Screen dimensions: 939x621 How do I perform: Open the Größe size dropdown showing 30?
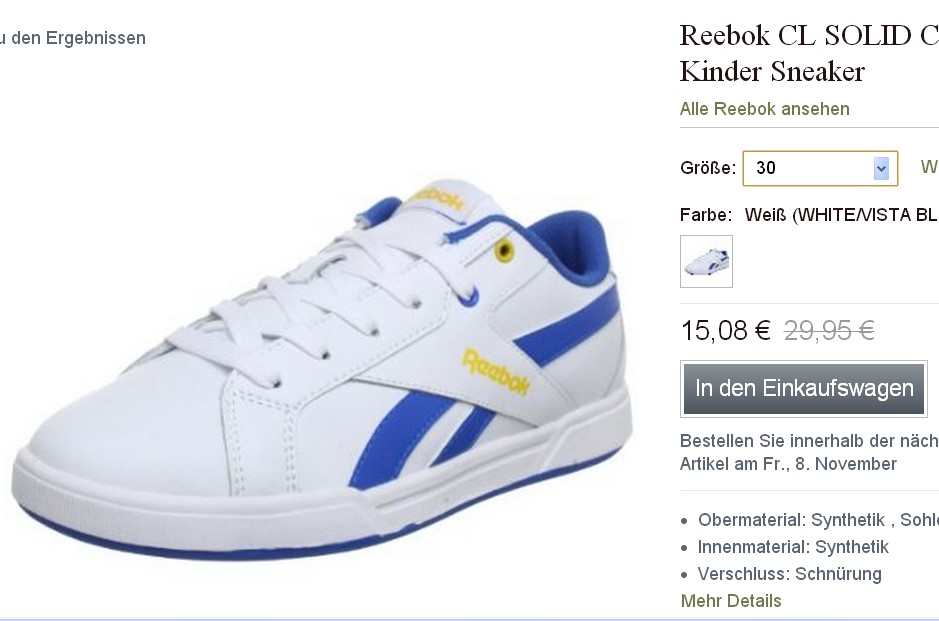(x=820, y=168)
